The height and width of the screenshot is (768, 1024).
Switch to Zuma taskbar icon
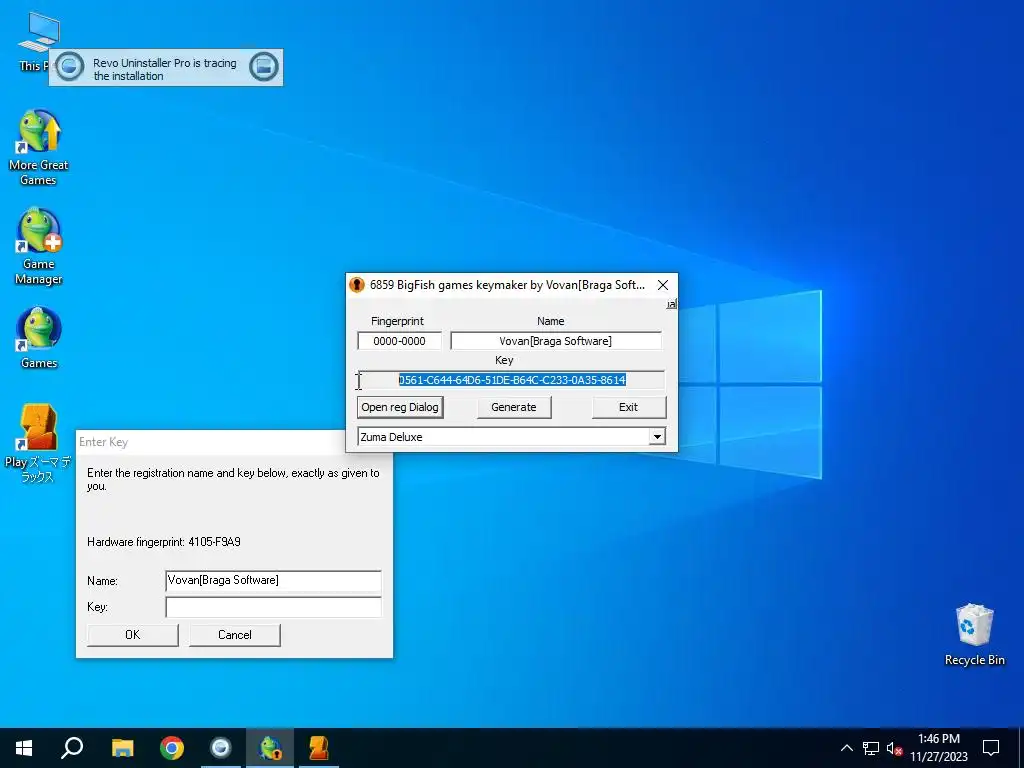pos(319,748)
